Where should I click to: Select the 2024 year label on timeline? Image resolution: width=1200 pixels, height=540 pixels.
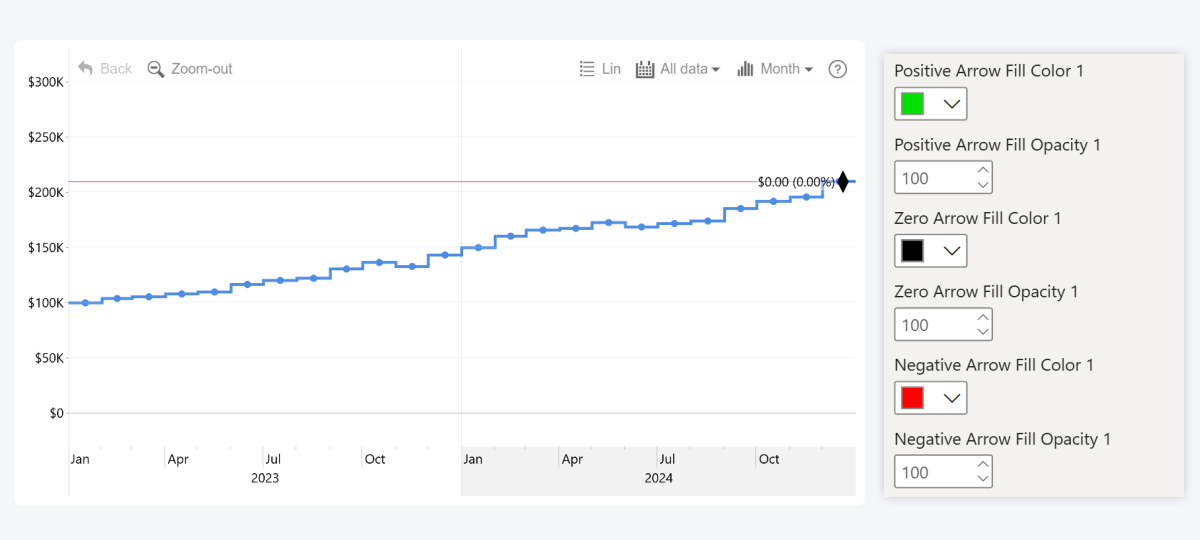658,478
